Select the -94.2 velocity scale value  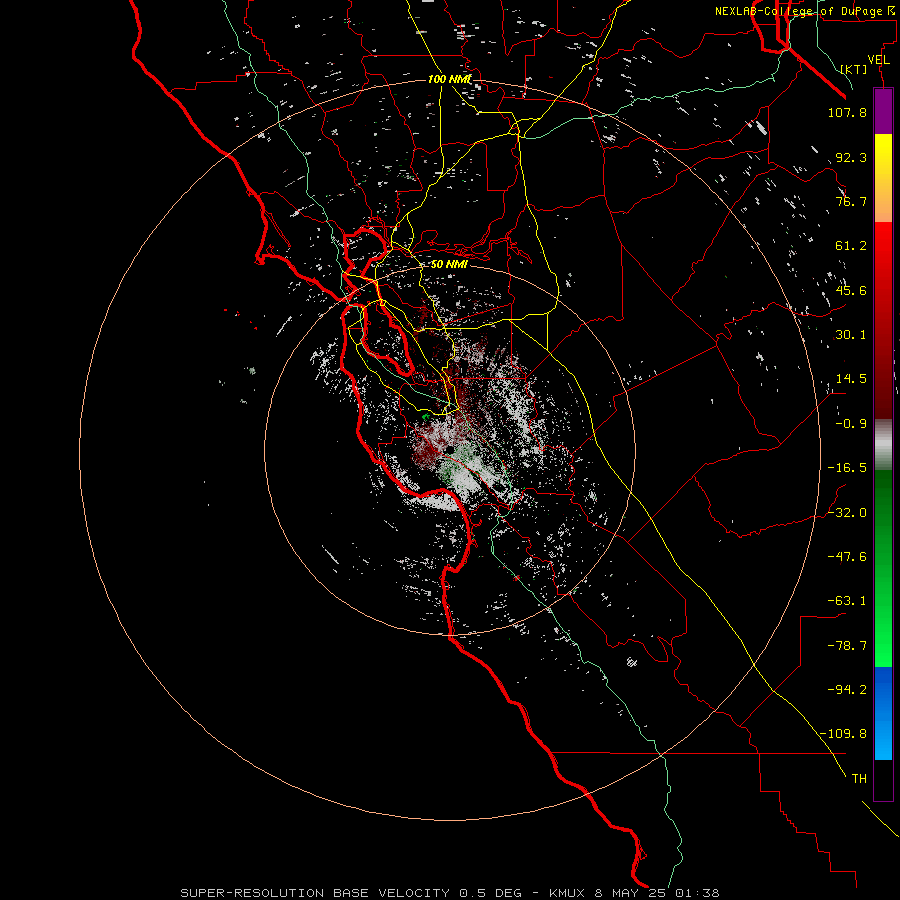pyautogui.click(x=847, y=689)
